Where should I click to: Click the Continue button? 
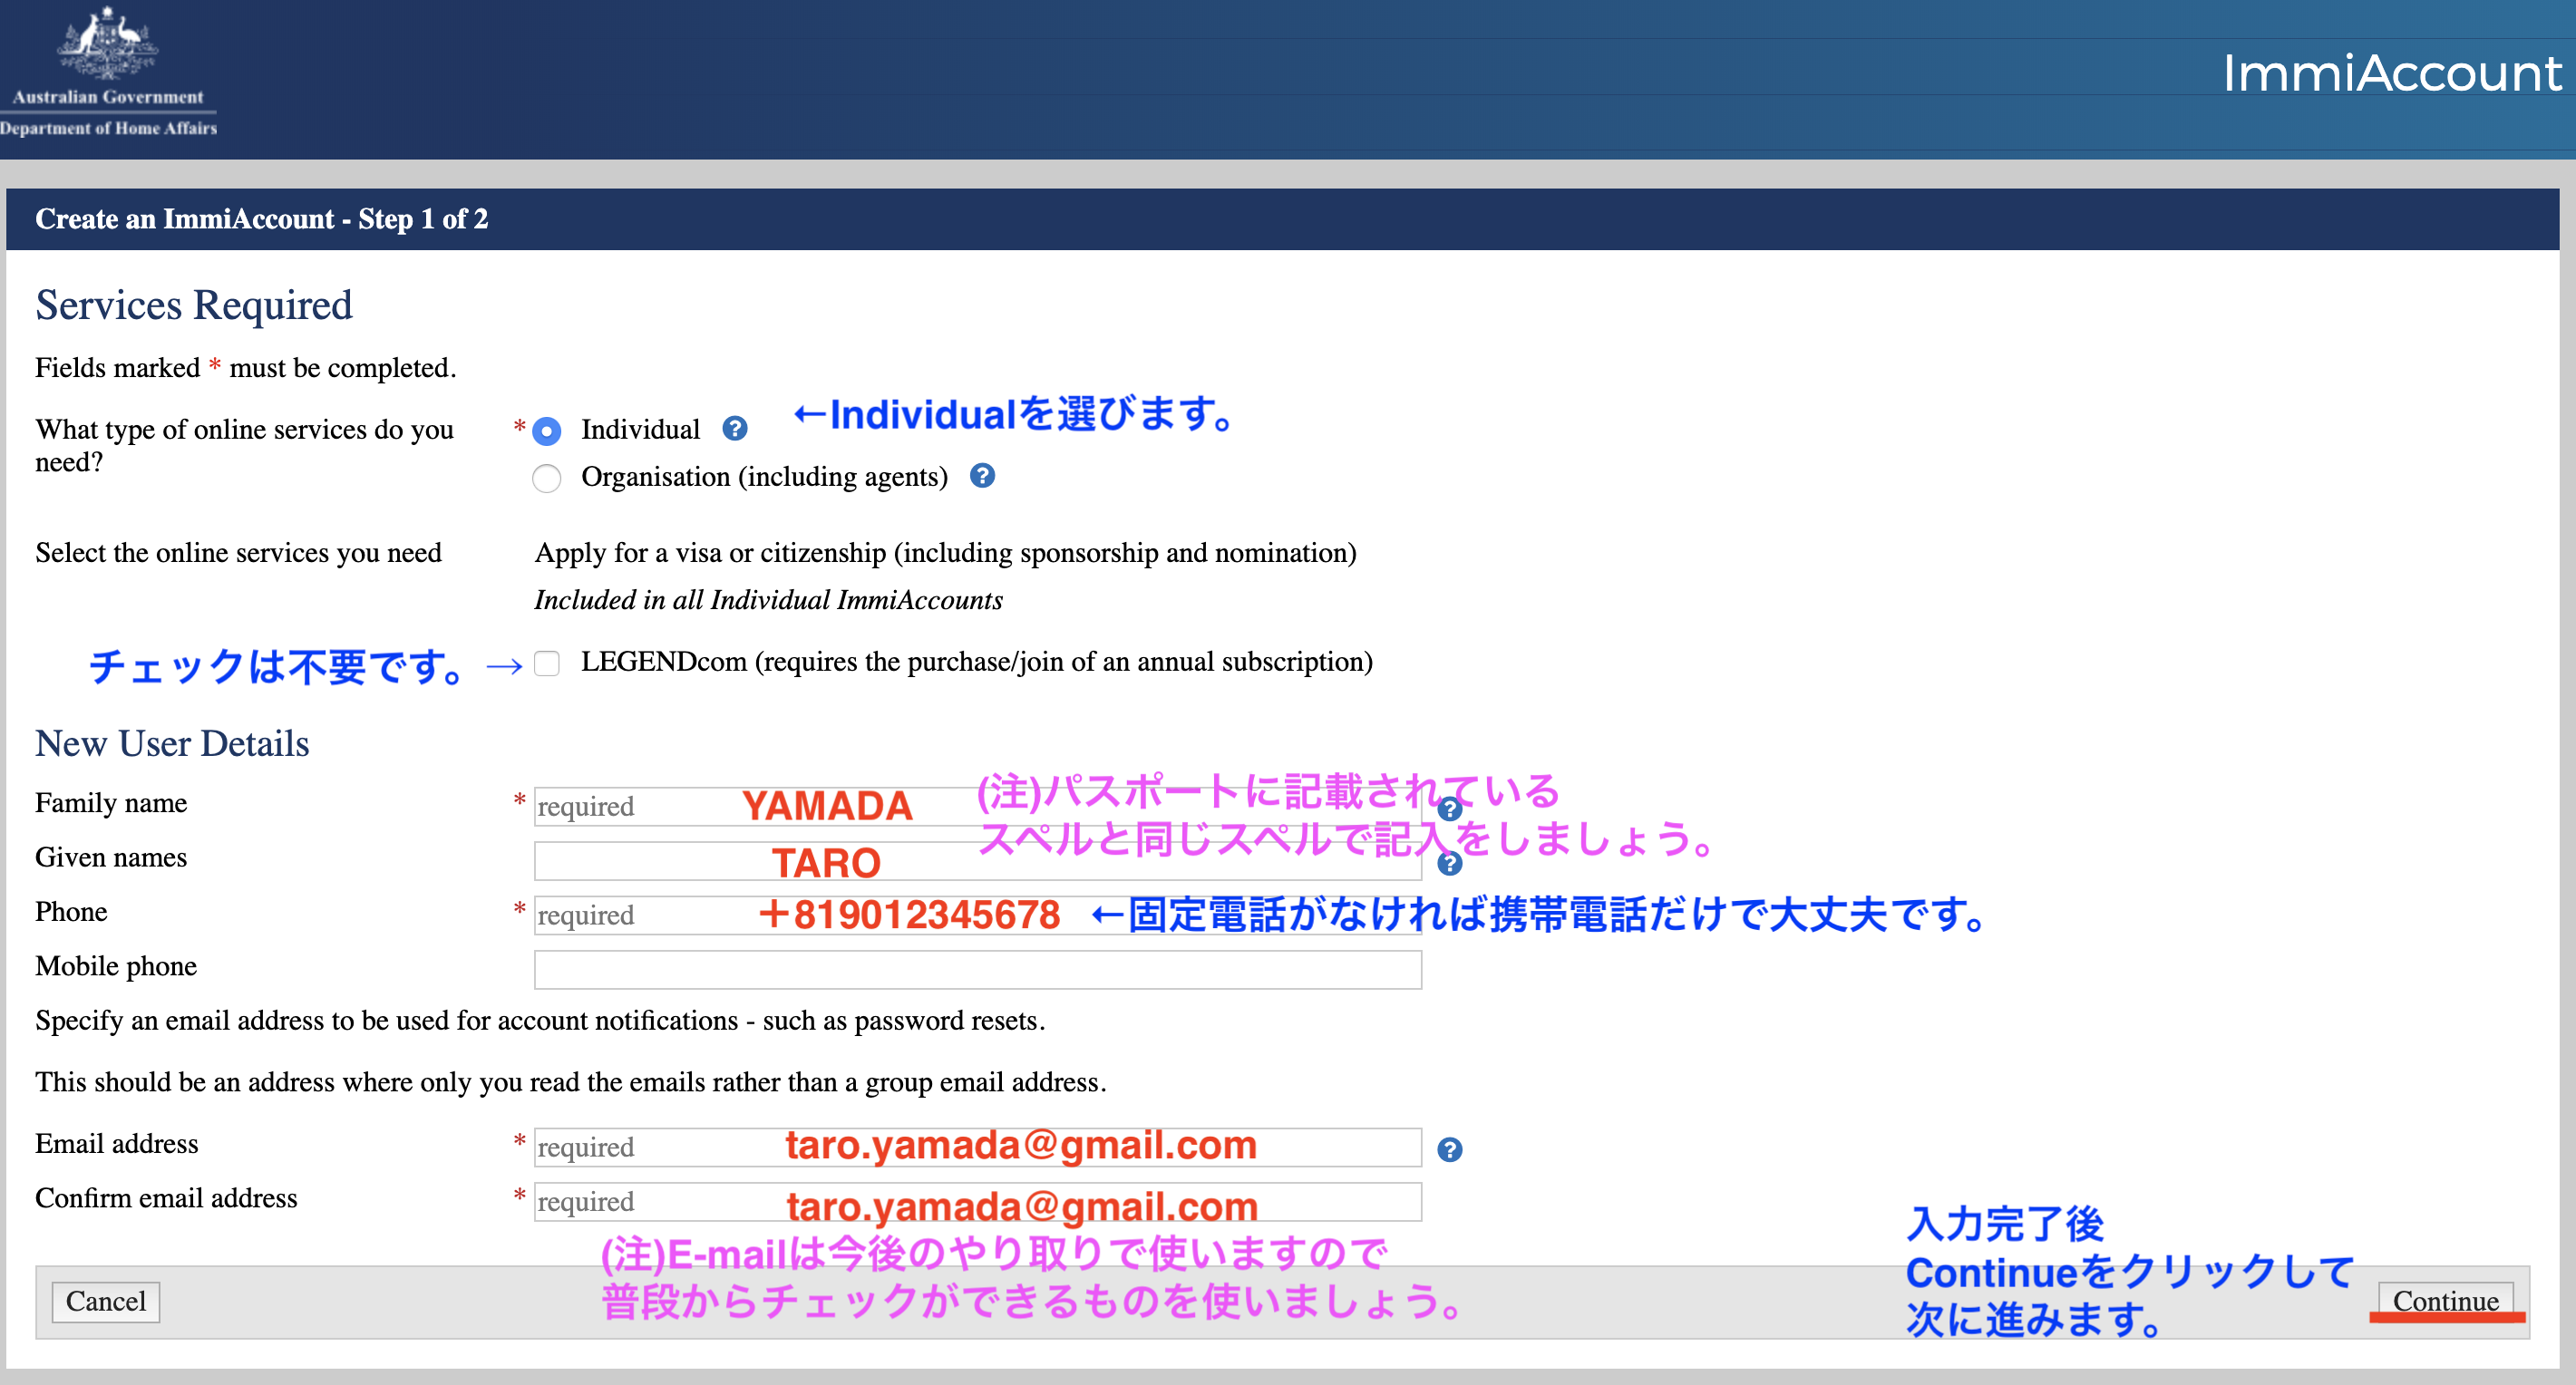tap(2446, 1301)
